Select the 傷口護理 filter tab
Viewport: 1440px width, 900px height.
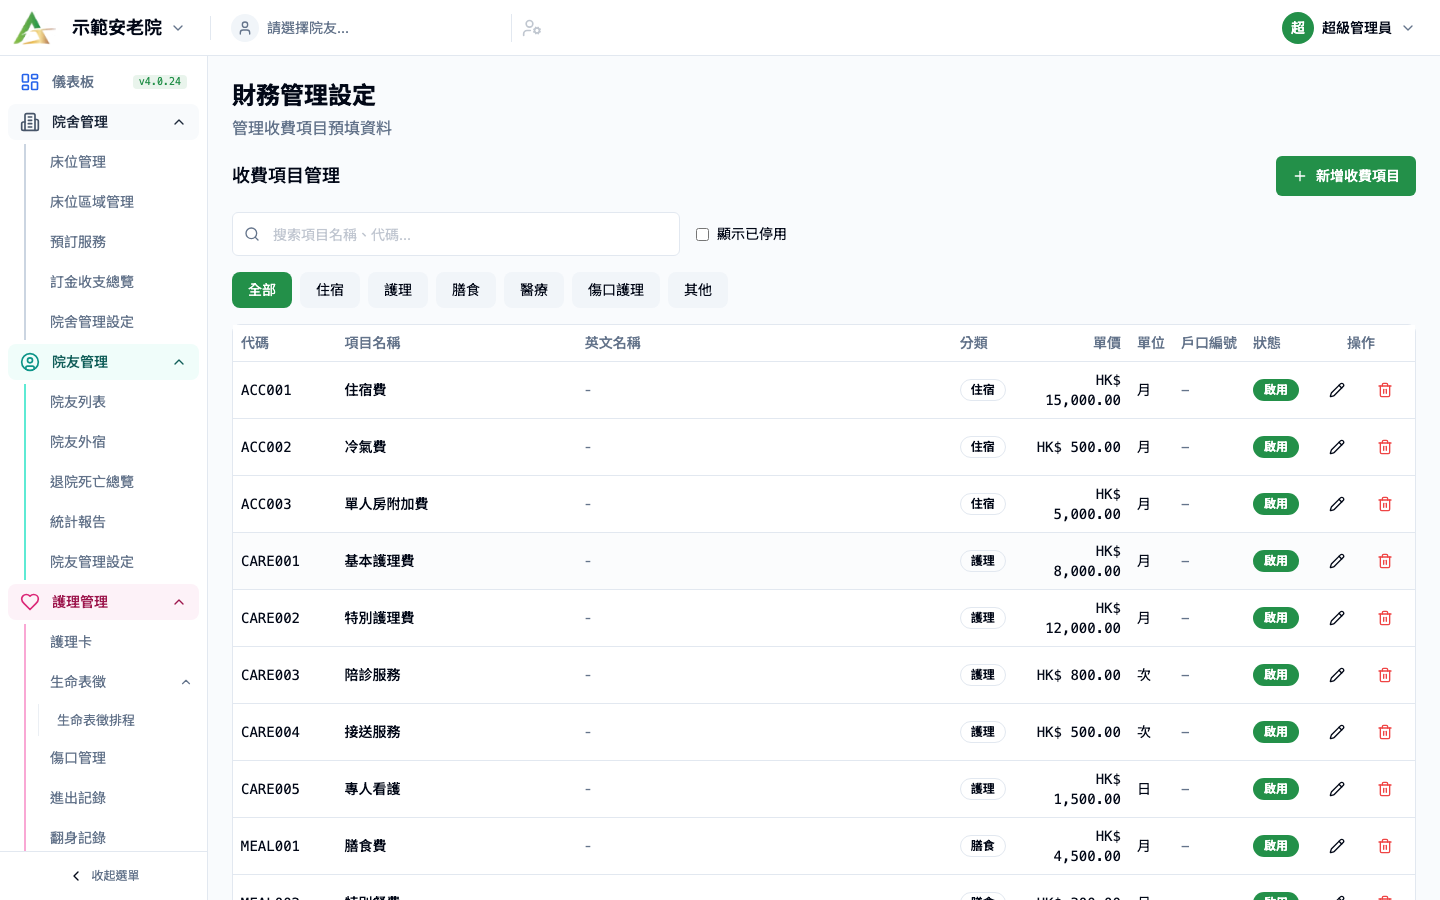pyautogui.click(x=616, y=290)
